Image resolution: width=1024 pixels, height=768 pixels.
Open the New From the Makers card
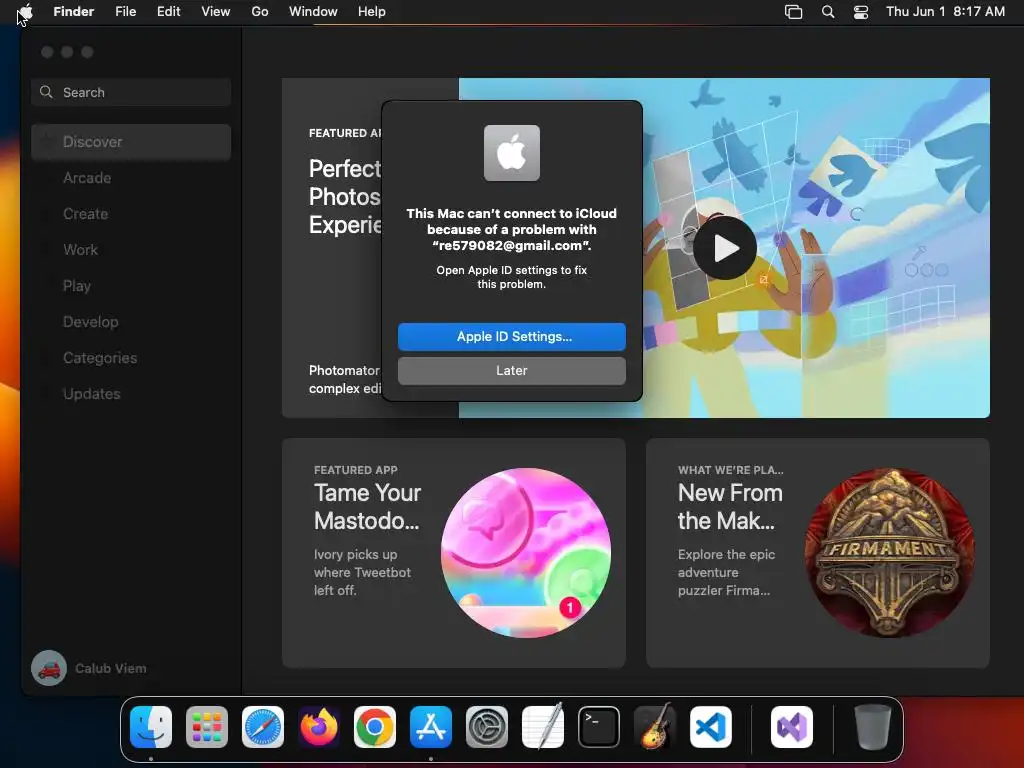tap(818, 552)
